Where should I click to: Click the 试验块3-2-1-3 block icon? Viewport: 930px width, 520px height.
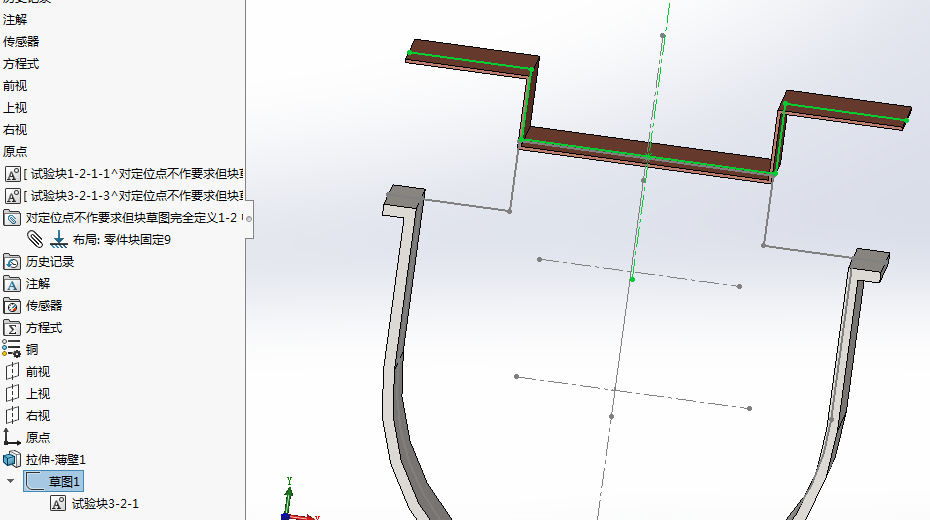click(13, 196)
